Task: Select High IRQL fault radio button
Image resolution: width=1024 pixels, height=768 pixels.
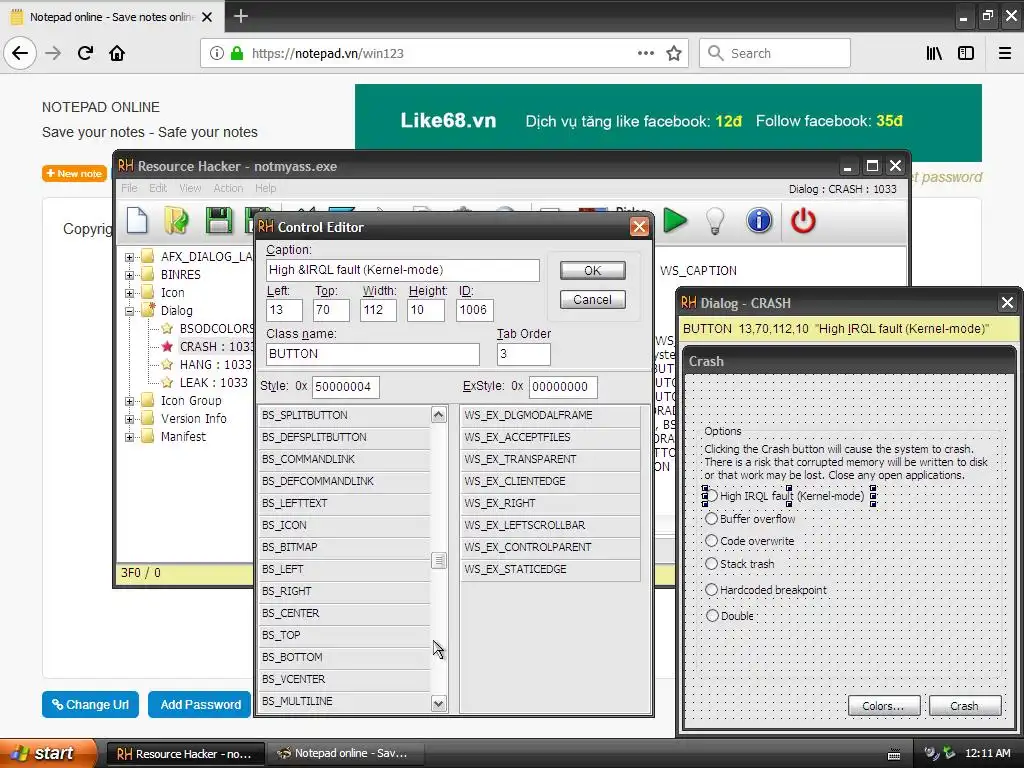Action: point(711,496)
